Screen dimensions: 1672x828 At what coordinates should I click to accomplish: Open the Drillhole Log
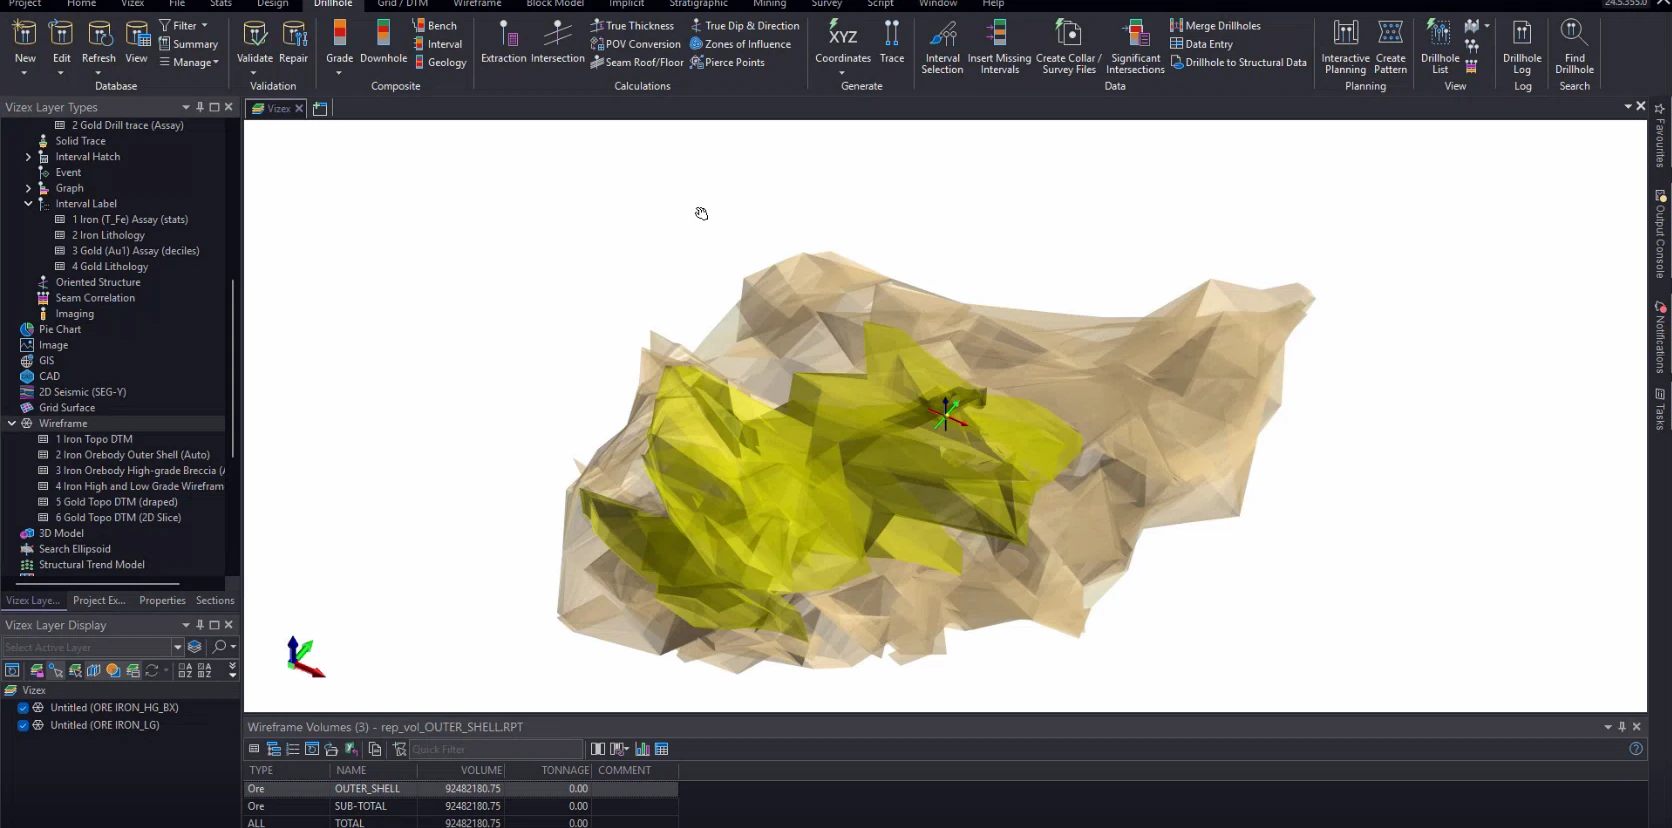tap(1522, 47)
